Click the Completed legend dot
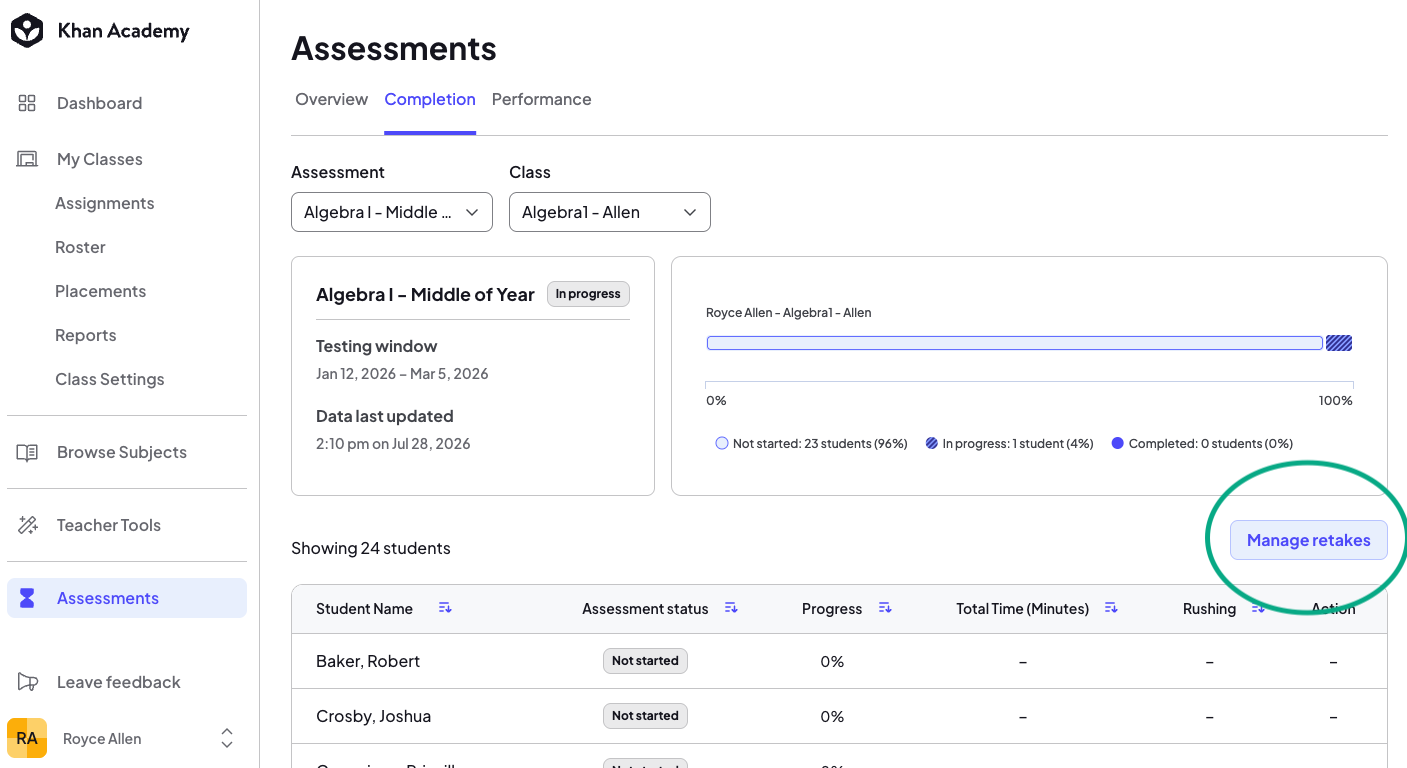 tap(1118, 443)
